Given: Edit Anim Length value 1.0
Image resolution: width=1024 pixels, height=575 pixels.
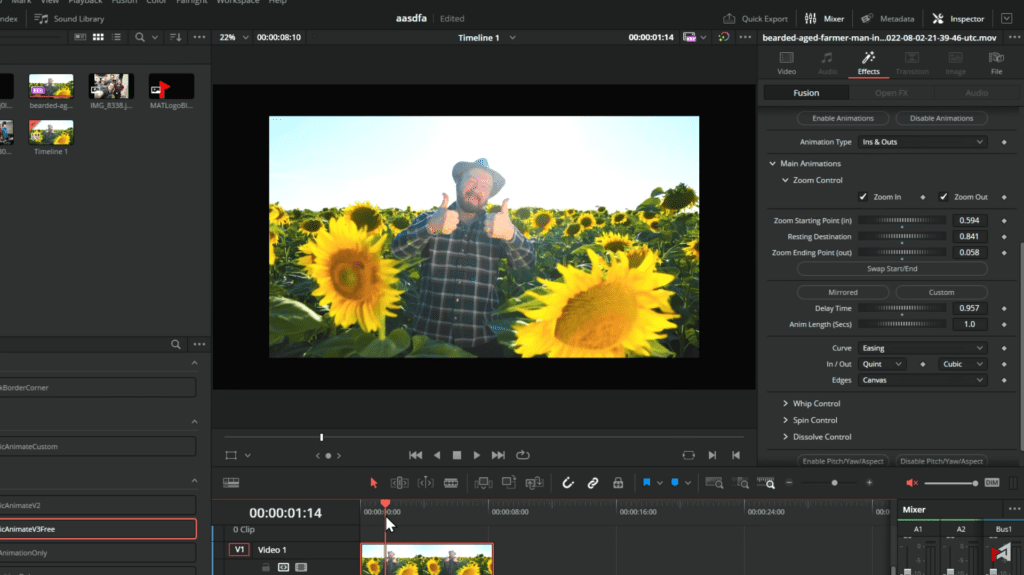Looking at the screenshot, I should tap(969, 324).
